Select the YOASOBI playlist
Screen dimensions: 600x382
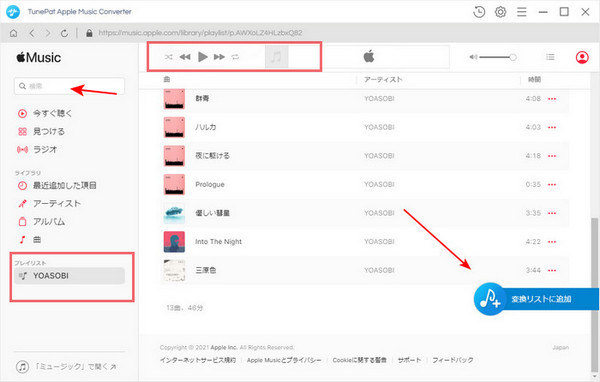(x=69, y=276)
